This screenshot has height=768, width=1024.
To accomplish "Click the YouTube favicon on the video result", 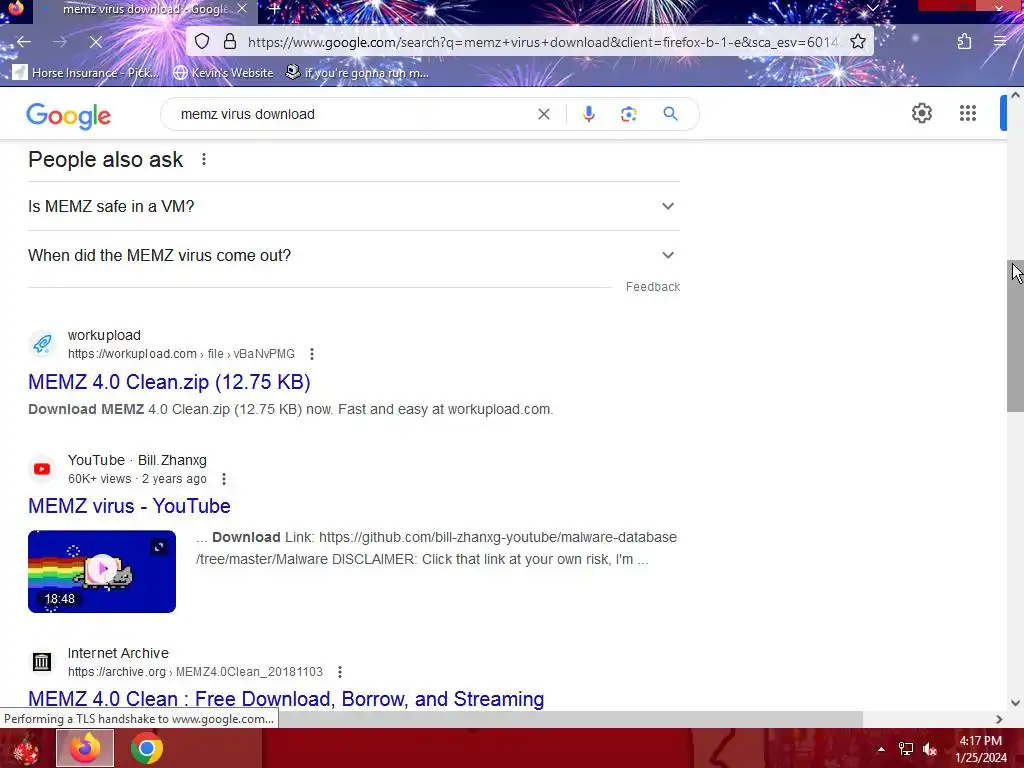I will tap(42, 469).
